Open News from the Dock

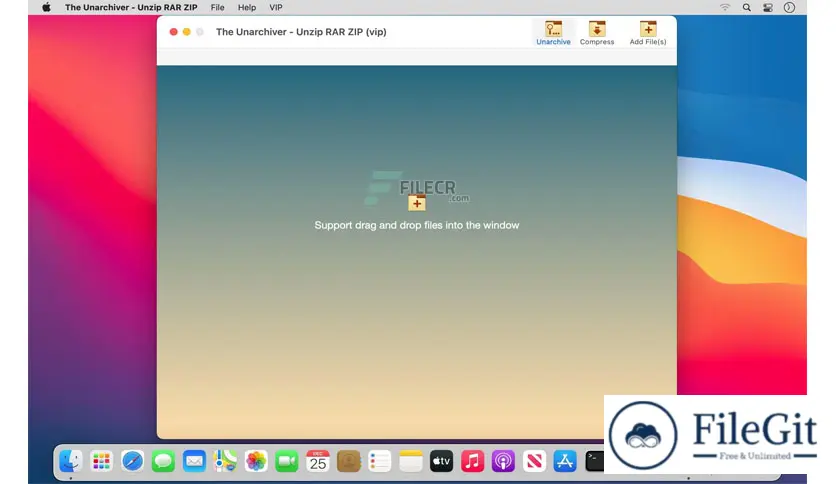[x=534, y=461]
